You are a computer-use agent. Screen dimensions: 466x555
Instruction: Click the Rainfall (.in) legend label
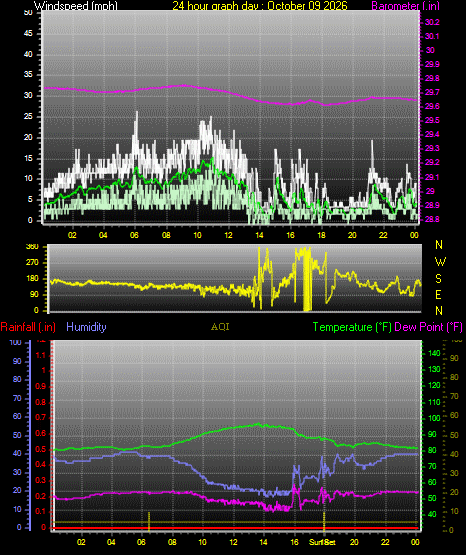pos(28,327)
